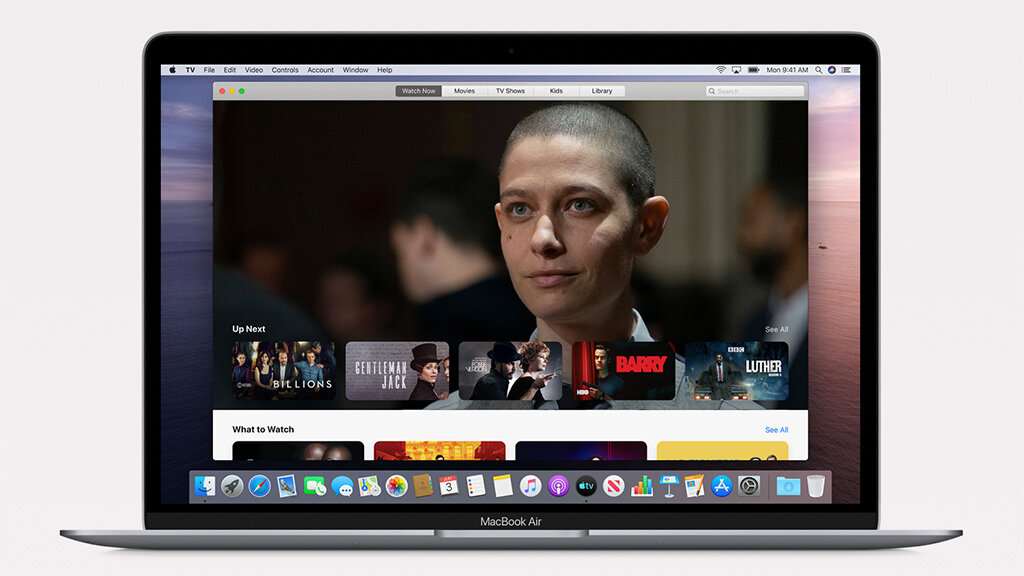The width and height of the screenshot is (1024, 576).
Task: Open the Account menu
Action: [321, 70]
